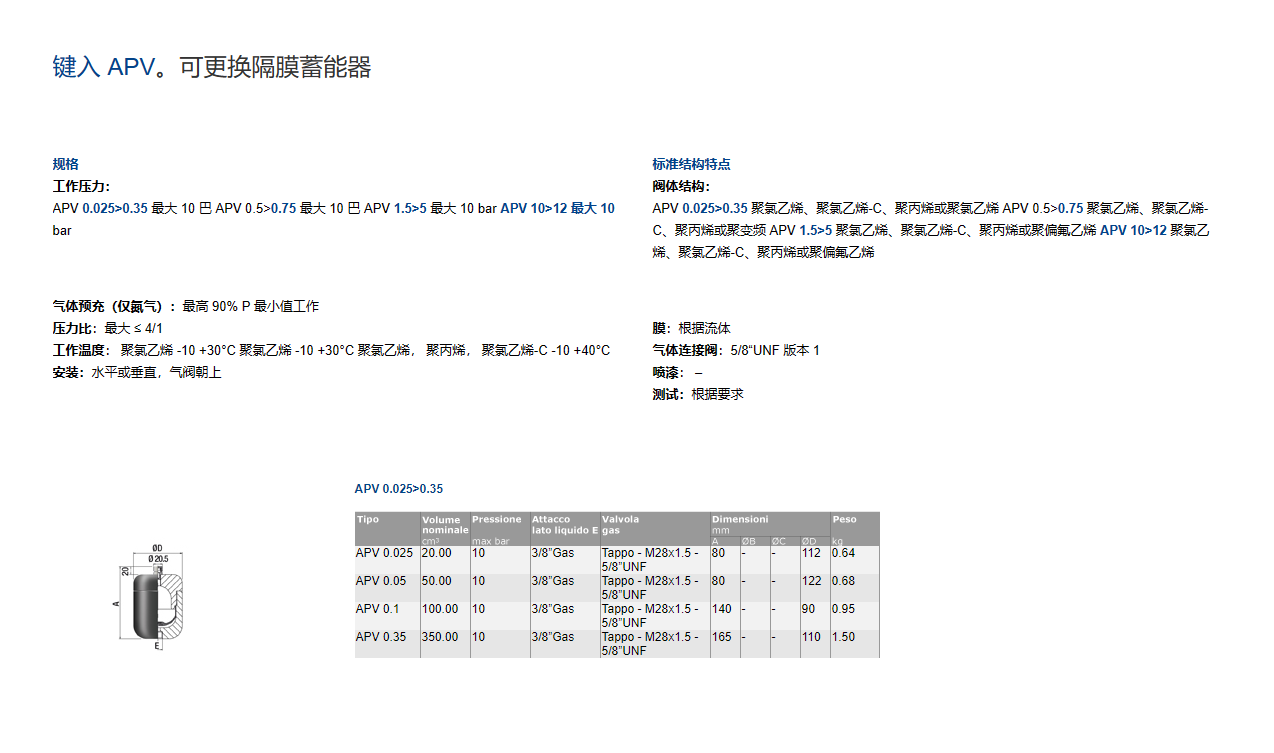This screenshot has height=753, width=1274.
Task: Click the Peso column header
Action: click(845, 520)
